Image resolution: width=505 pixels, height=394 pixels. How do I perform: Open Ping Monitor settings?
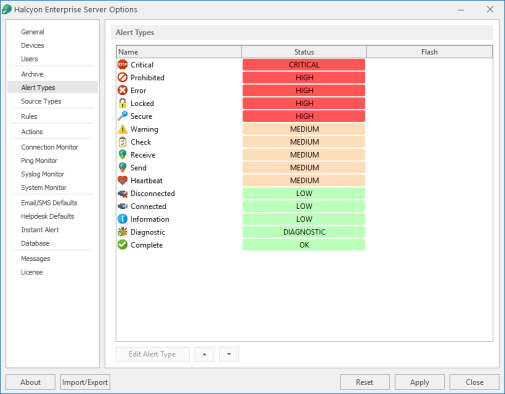click(39, 161)
